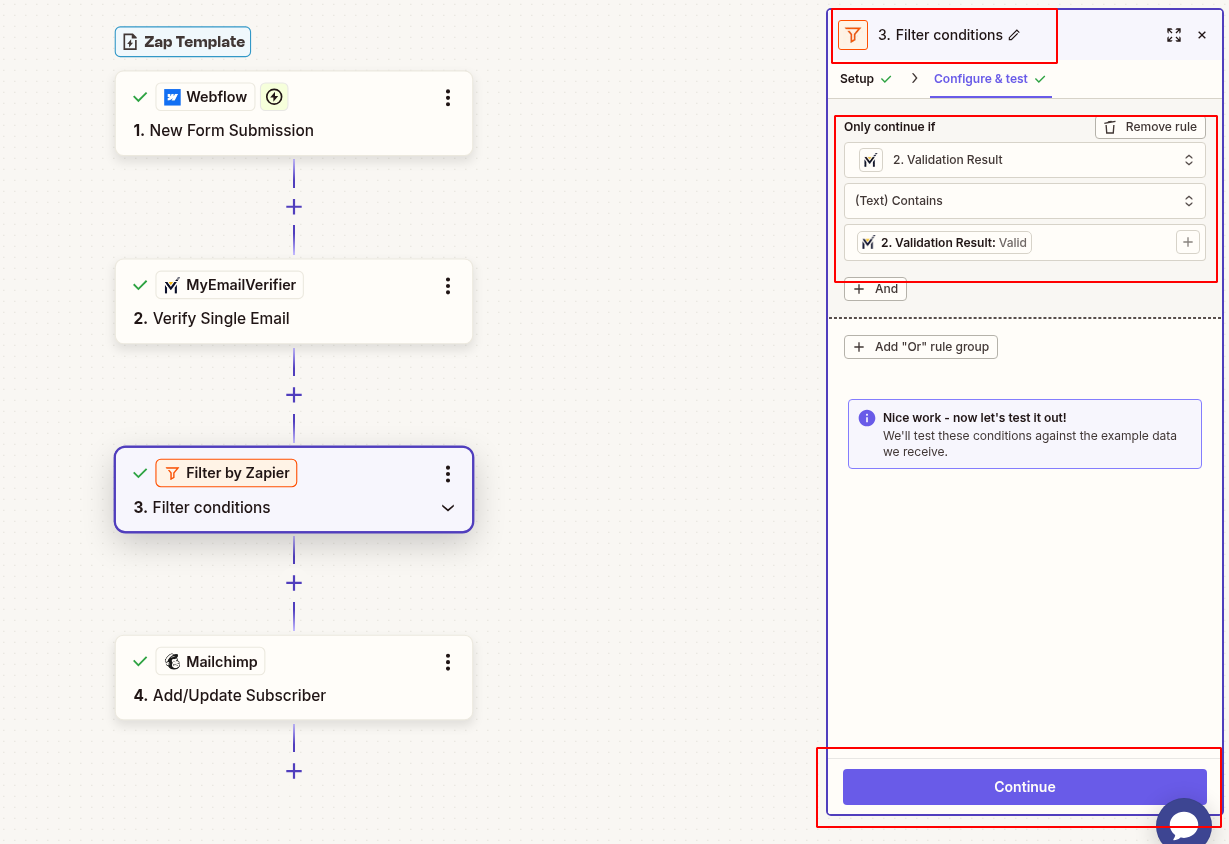Open the chat support bubble
The width and height of the screenshot is (1229, 844).
pos(1184,823)
